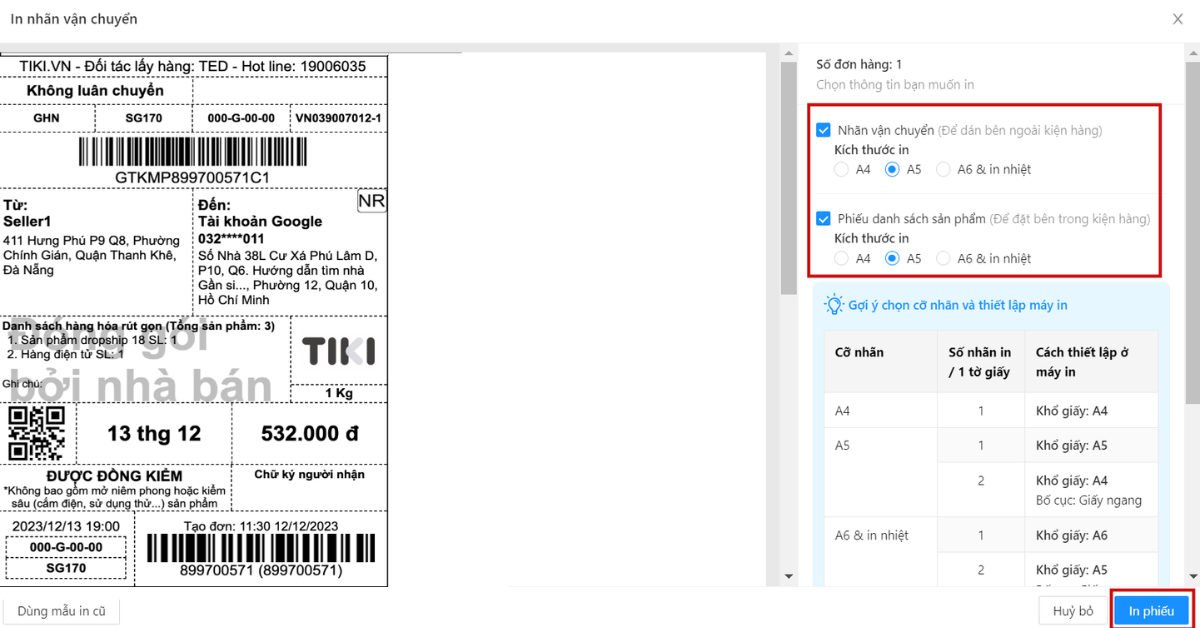The width and height of the screenshot is (1200, 628).
Task: Click the preview pane scroll down arrow
Action: click(x=788, y=577)
